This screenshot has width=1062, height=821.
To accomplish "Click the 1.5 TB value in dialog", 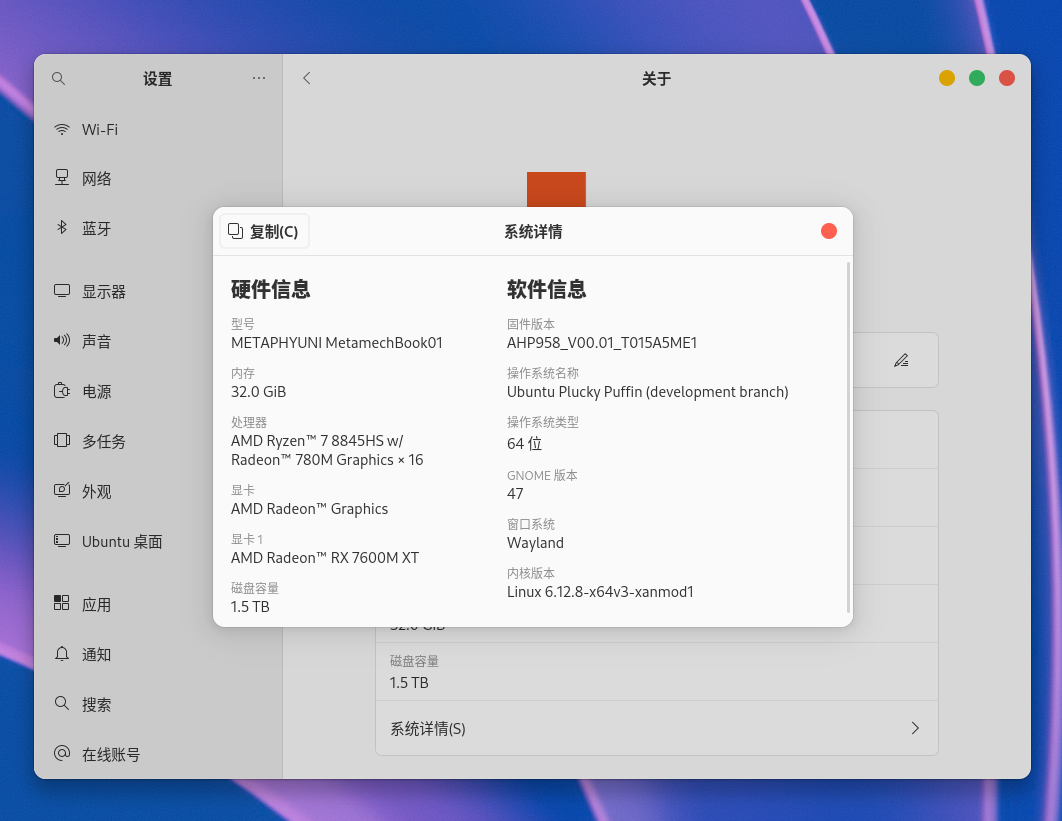I will [250, 606].
